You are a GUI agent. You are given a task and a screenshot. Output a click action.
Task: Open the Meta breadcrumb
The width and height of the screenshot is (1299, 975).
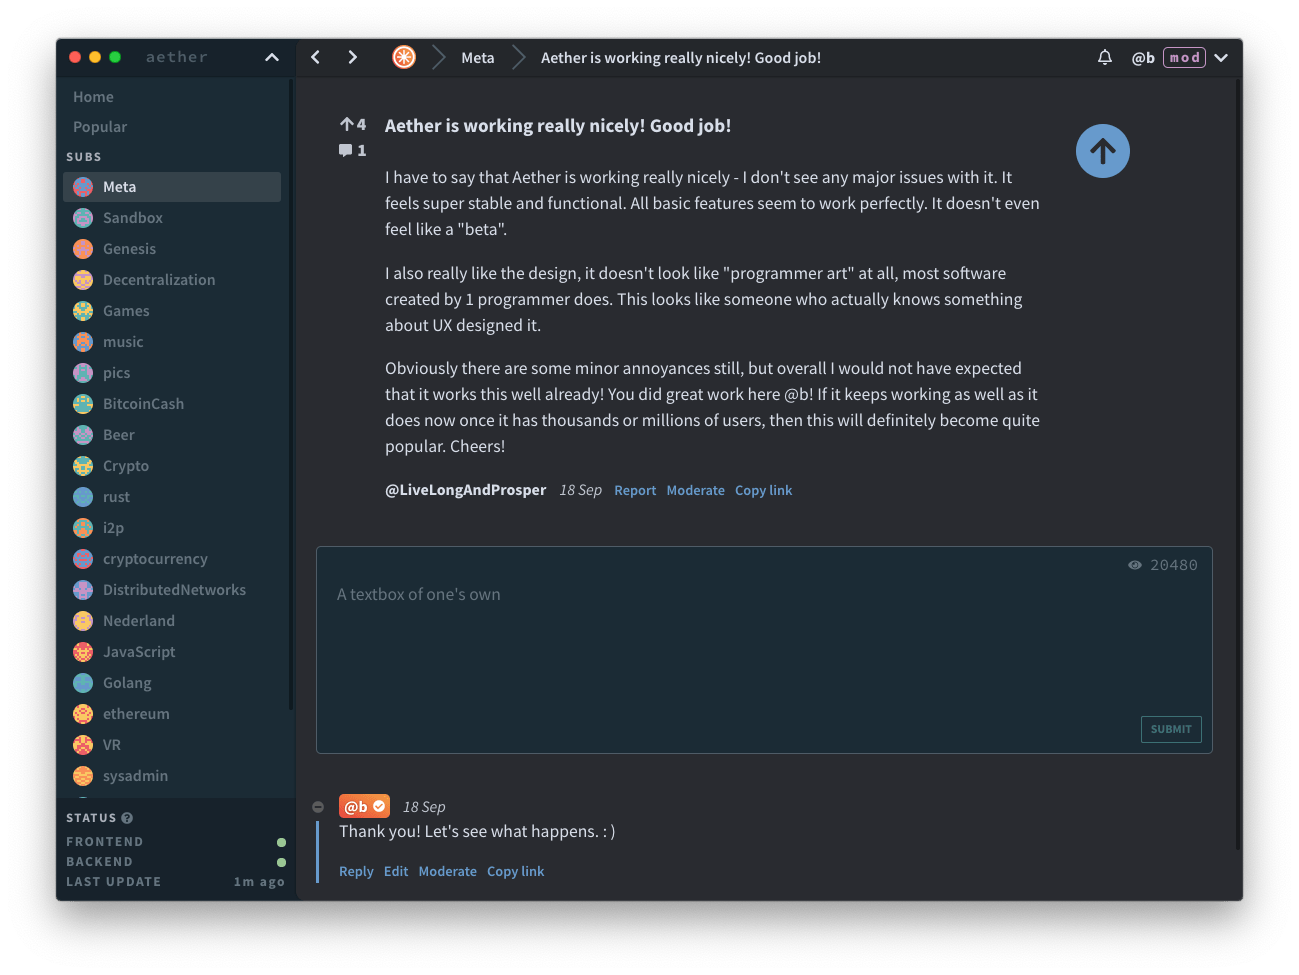click(477, 58)
